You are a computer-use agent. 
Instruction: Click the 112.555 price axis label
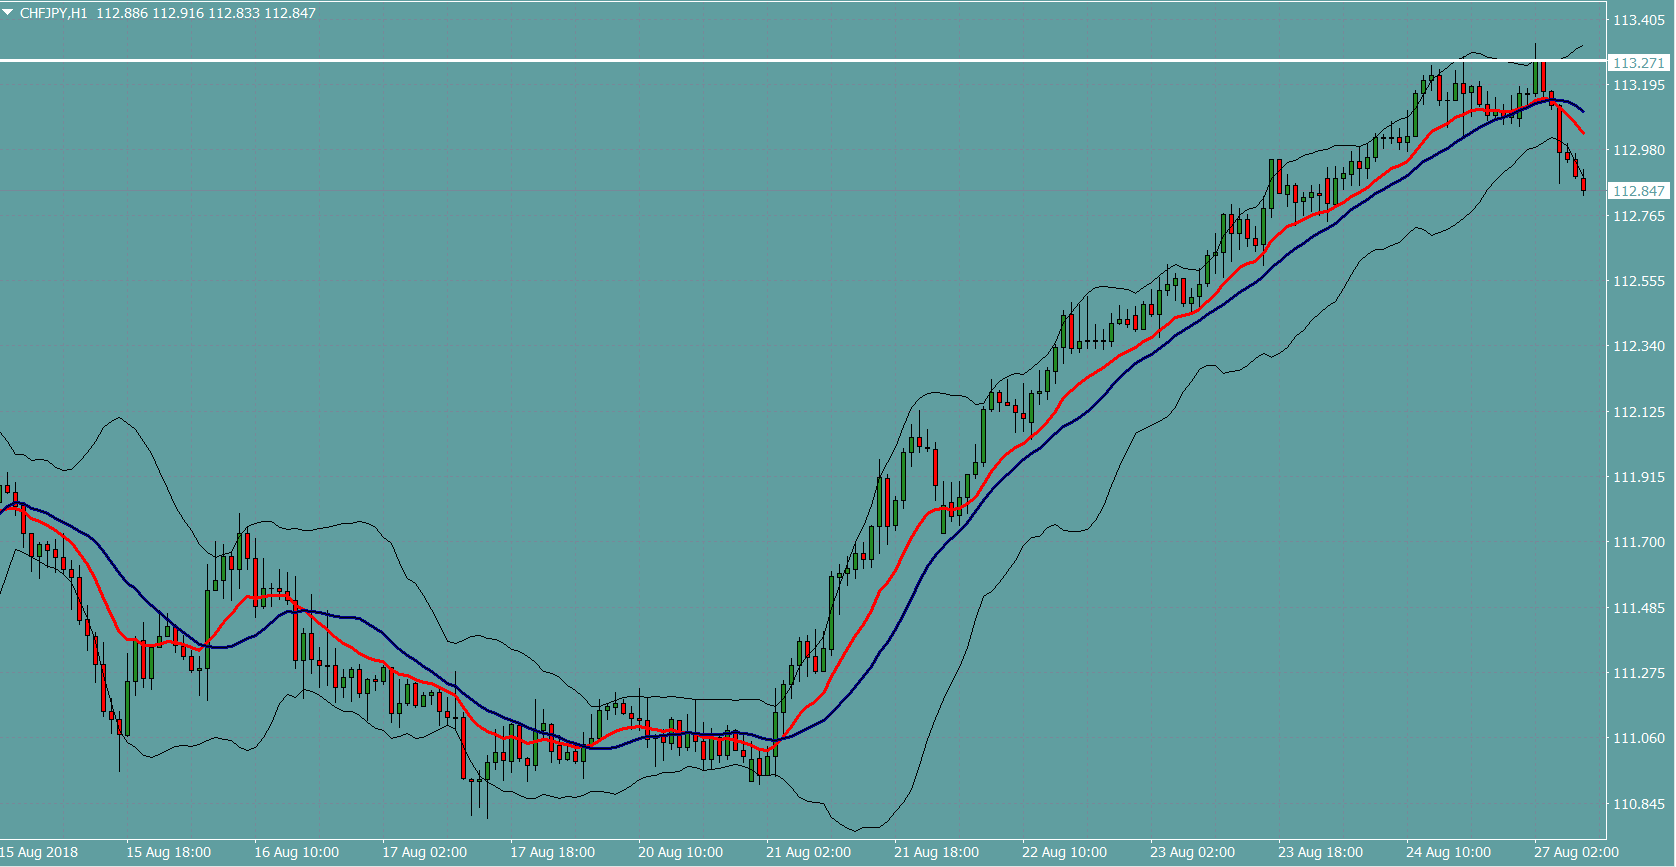pyautogui.click(x=1638, y=281)
